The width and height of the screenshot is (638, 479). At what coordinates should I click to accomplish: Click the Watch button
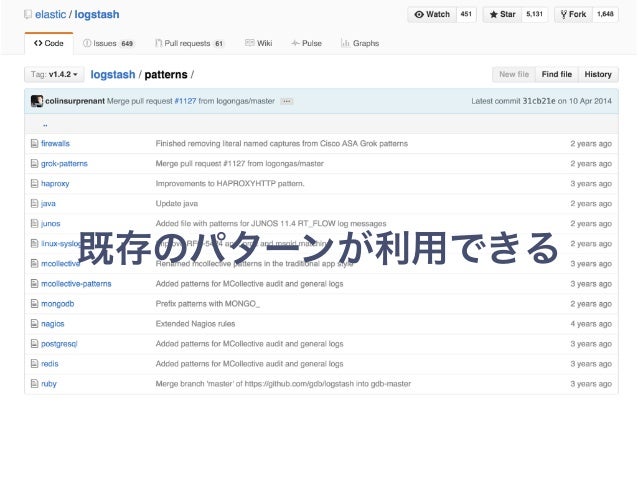point(432,14)
